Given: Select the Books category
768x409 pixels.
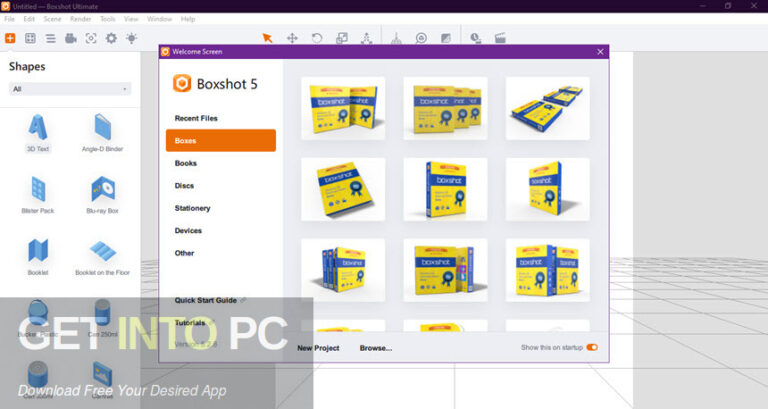Looking at the screenshot, I should click(x=221, y=163).
